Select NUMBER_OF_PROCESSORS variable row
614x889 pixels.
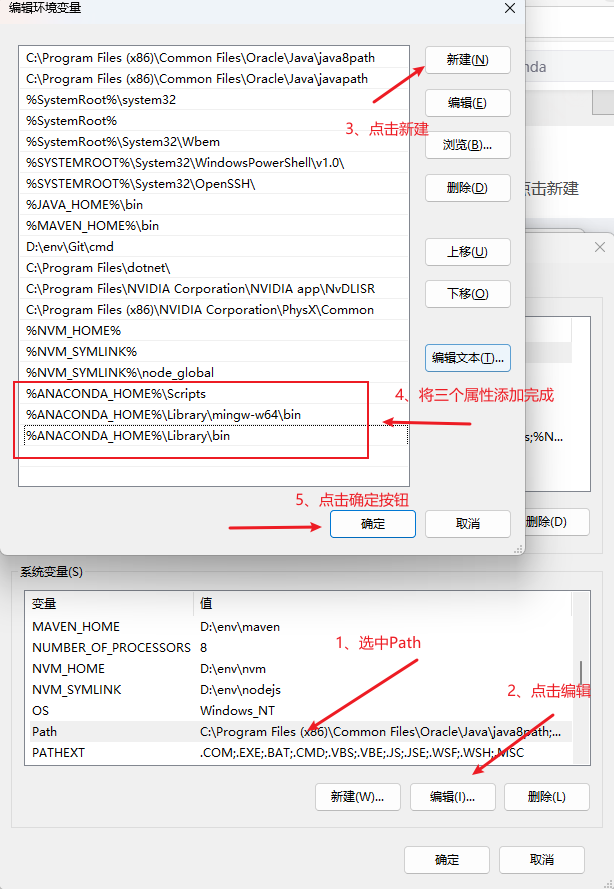click(x=298, y=647)
